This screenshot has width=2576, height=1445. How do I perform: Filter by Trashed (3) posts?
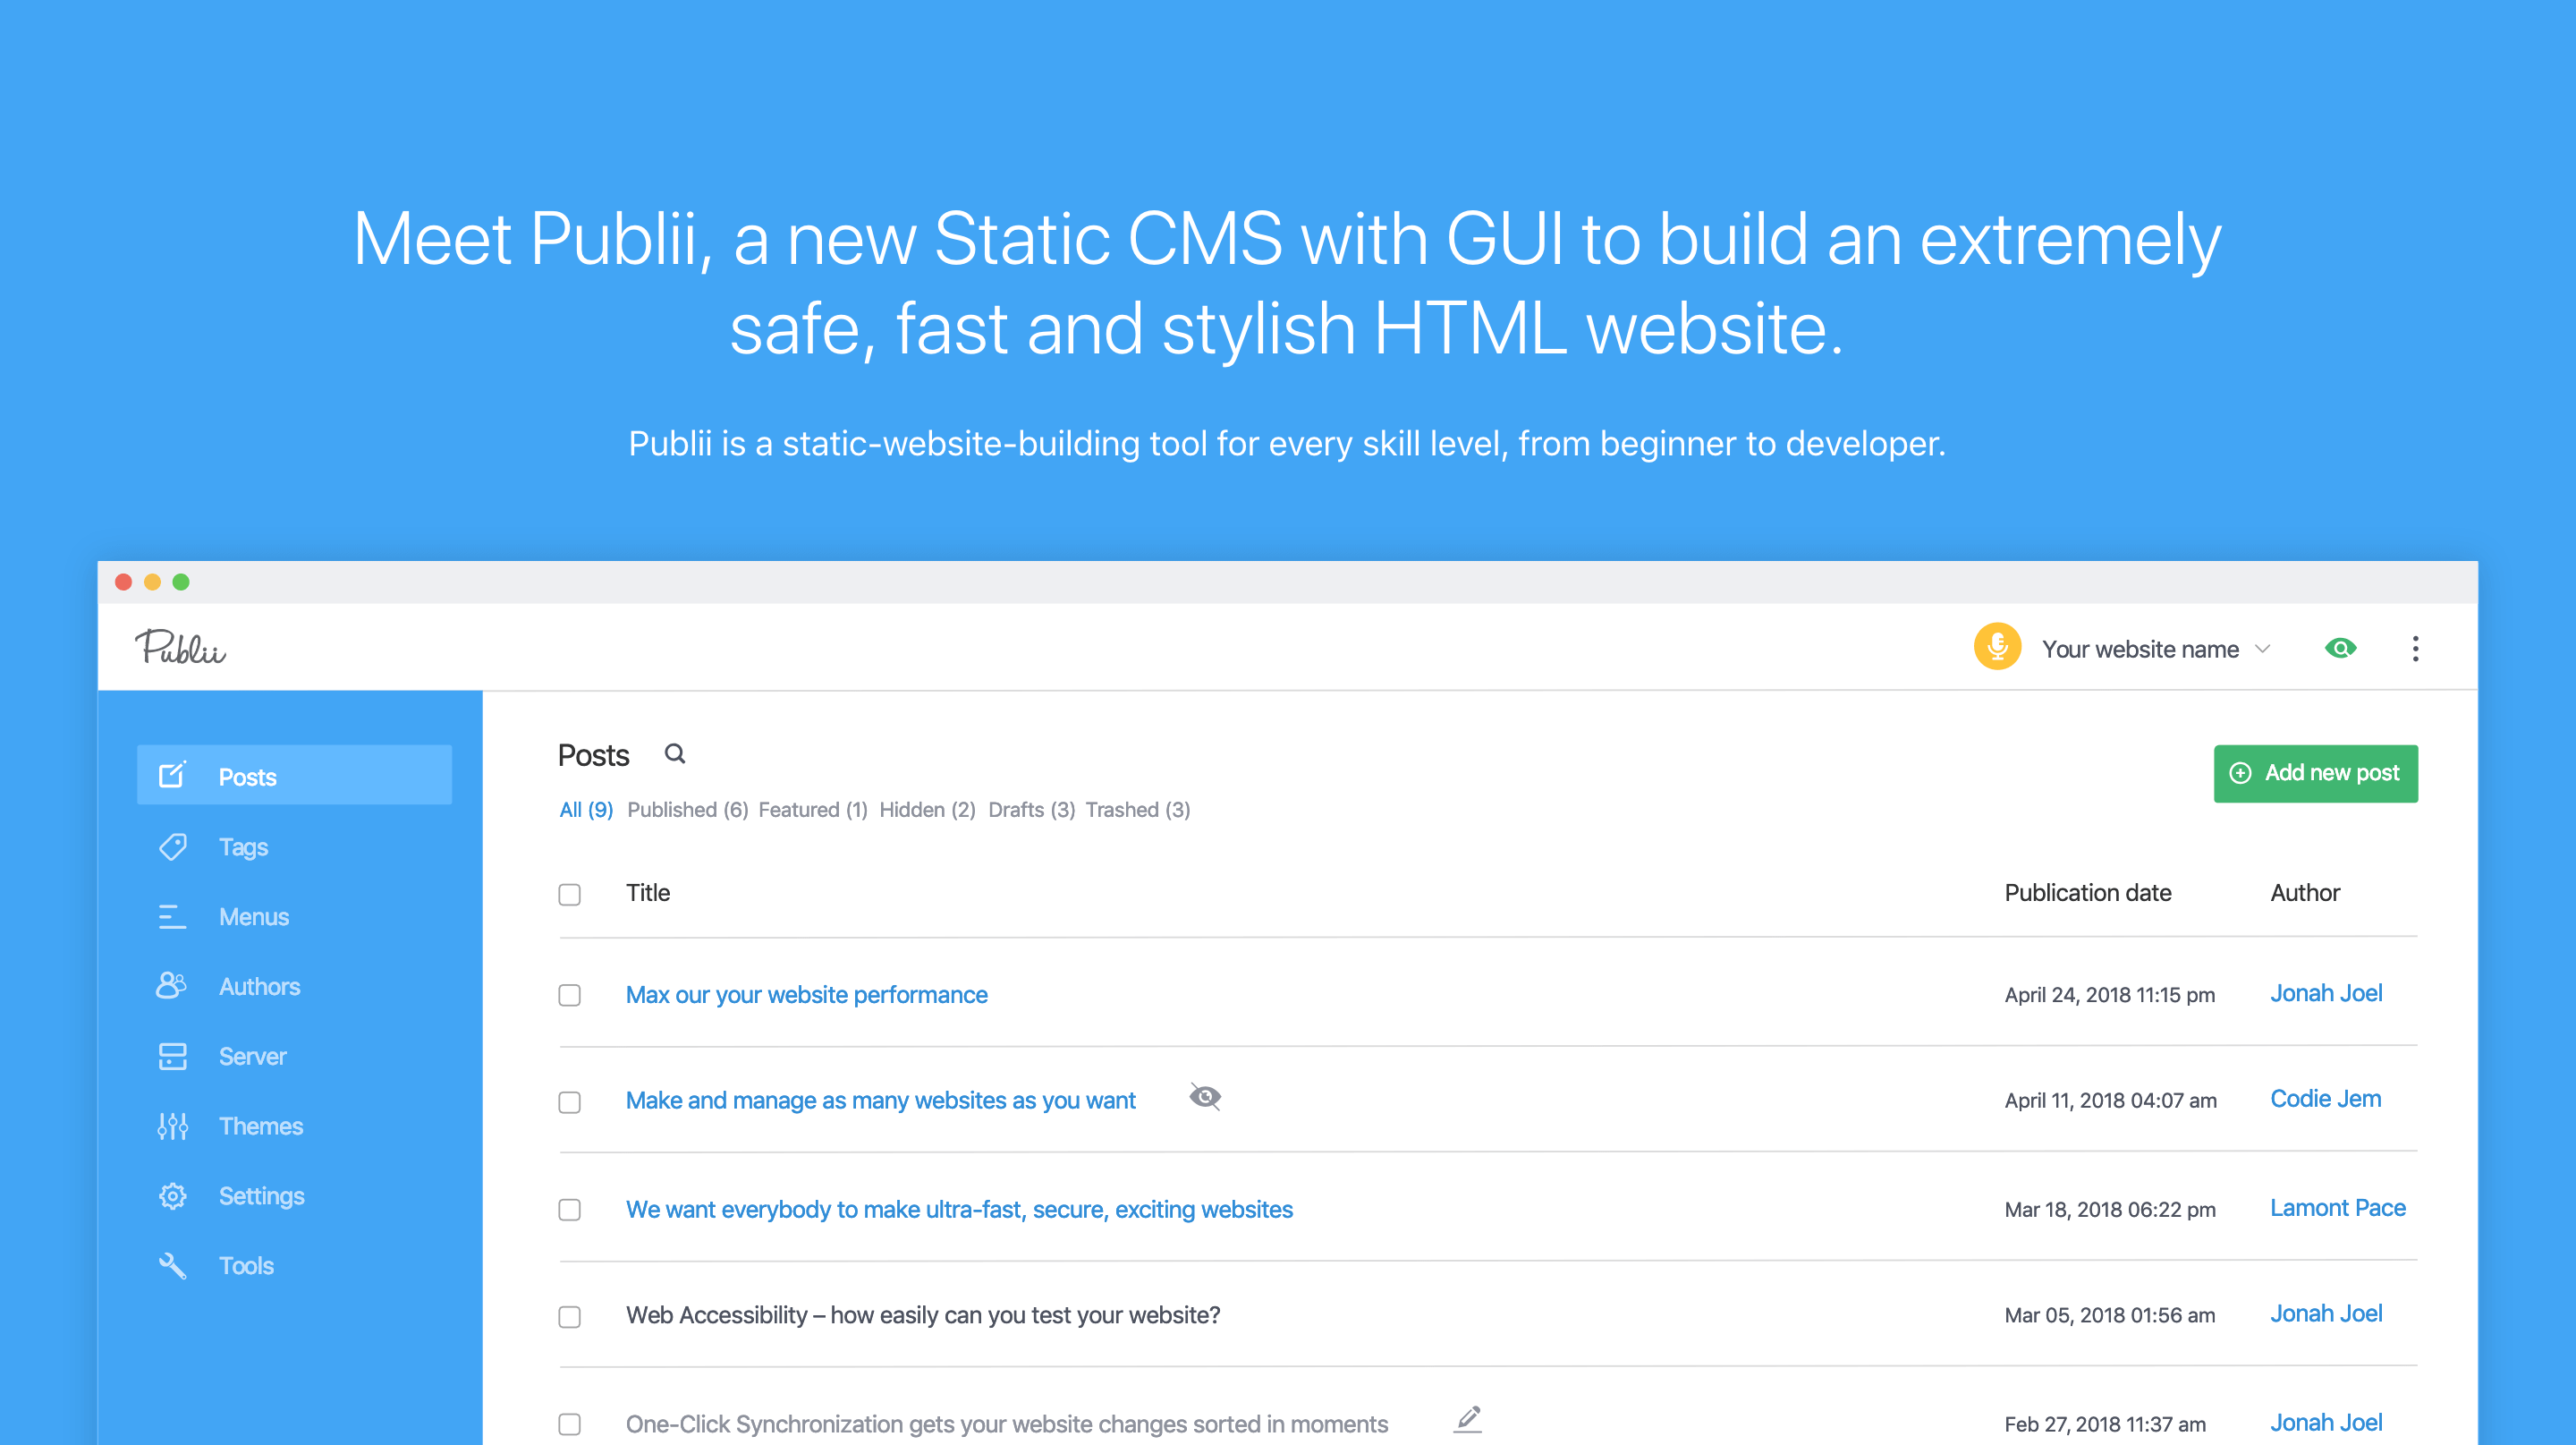pos(1138,809)
